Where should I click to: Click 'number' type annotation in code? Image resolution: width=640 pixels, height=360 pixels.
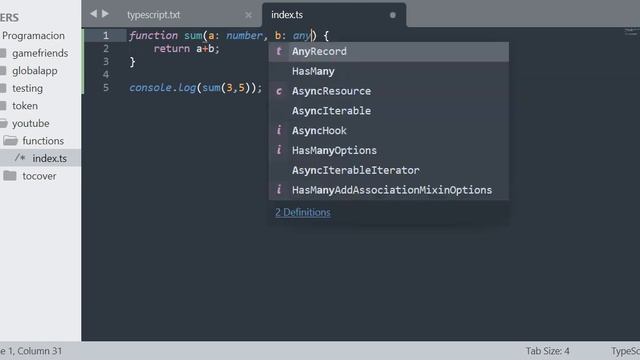244,36
